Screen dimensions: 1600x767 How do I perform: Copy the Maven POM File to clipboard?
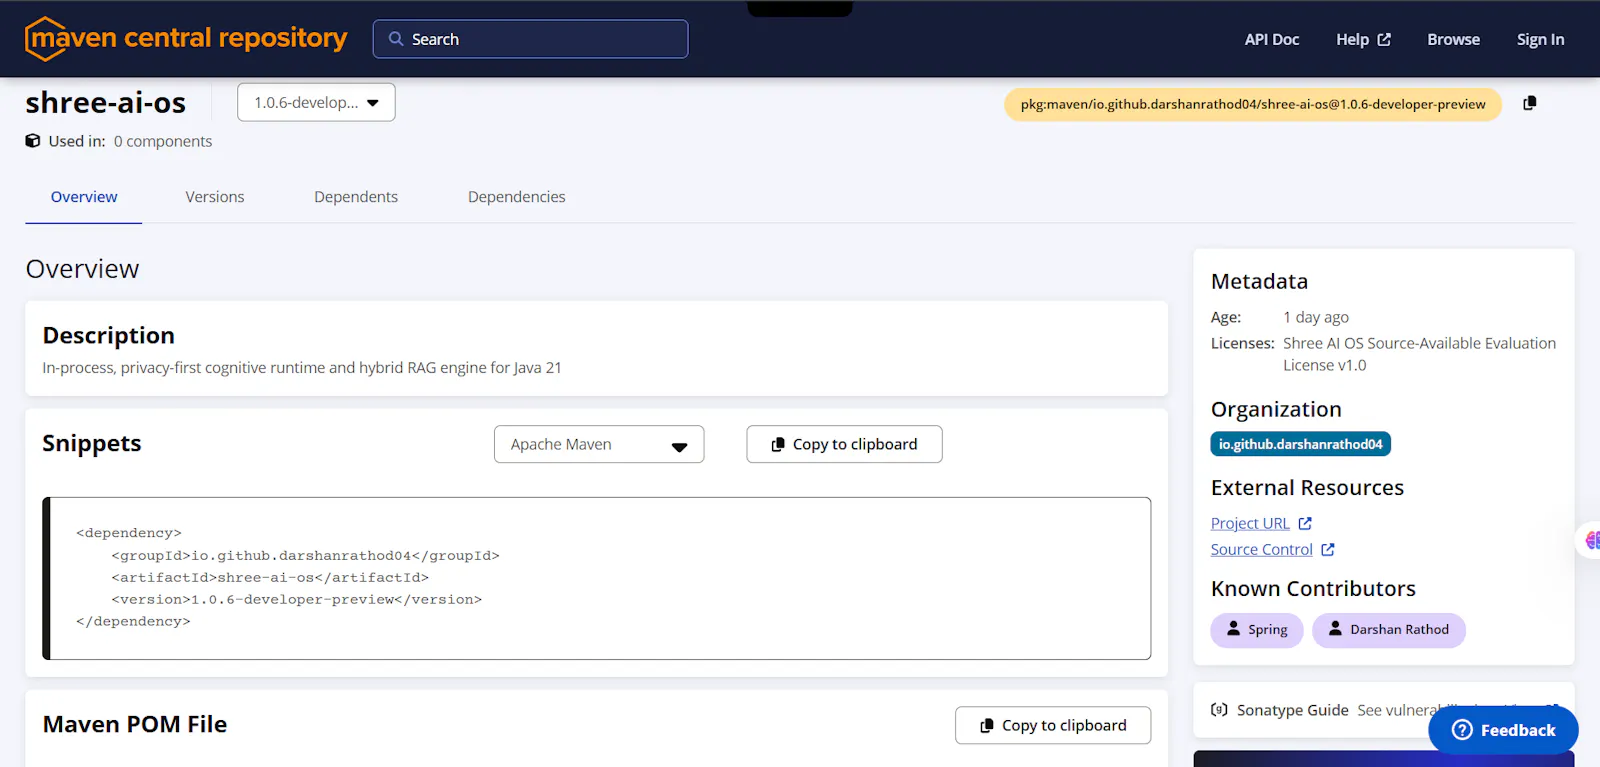pos(1053,725)
